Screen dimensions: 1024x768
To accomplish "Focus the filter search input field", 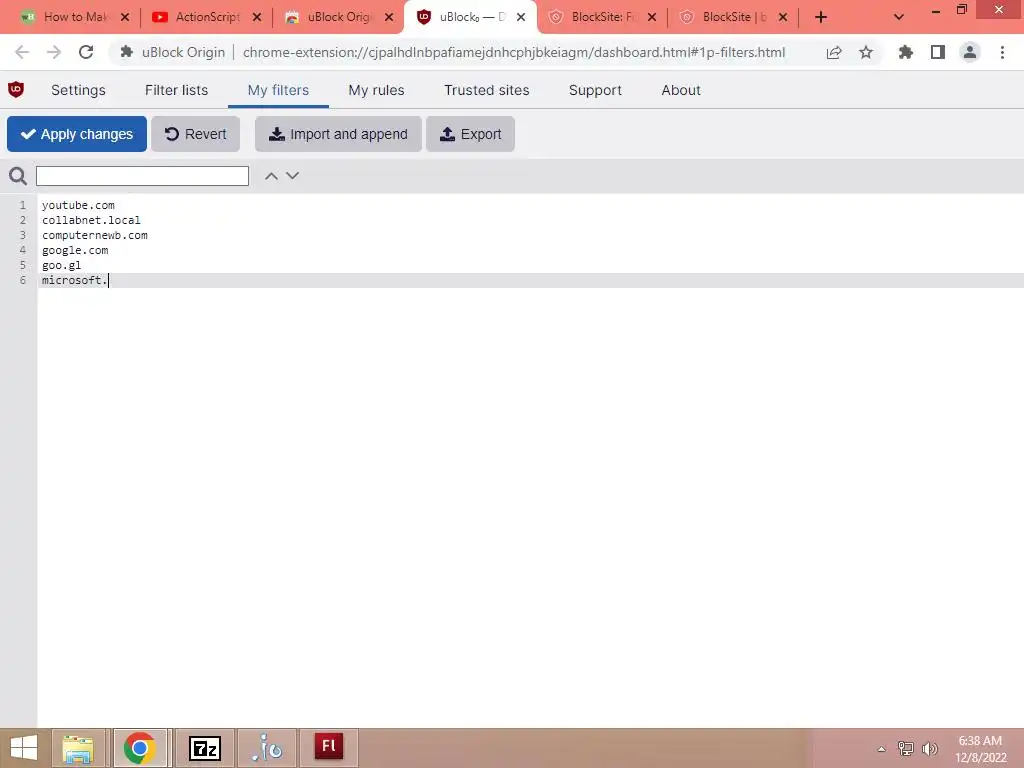I will tap(142, 176).
